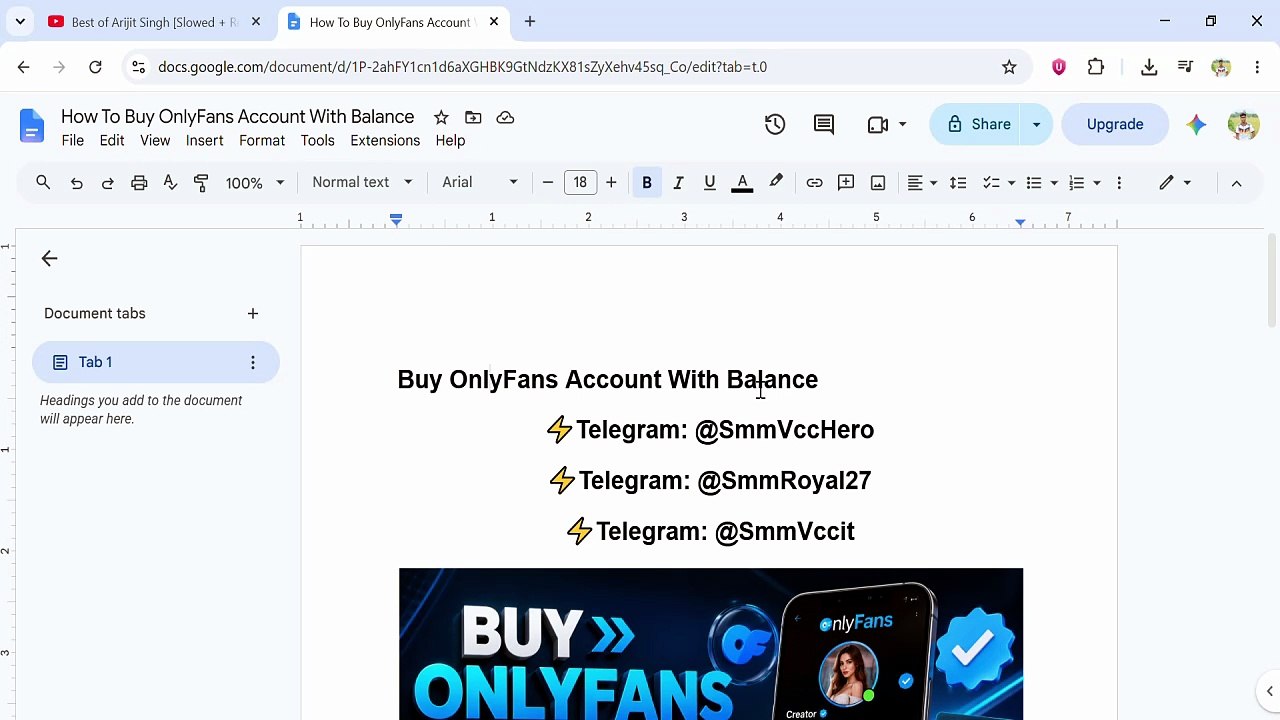Open the checklist options dropdown

click(1011, 182)
